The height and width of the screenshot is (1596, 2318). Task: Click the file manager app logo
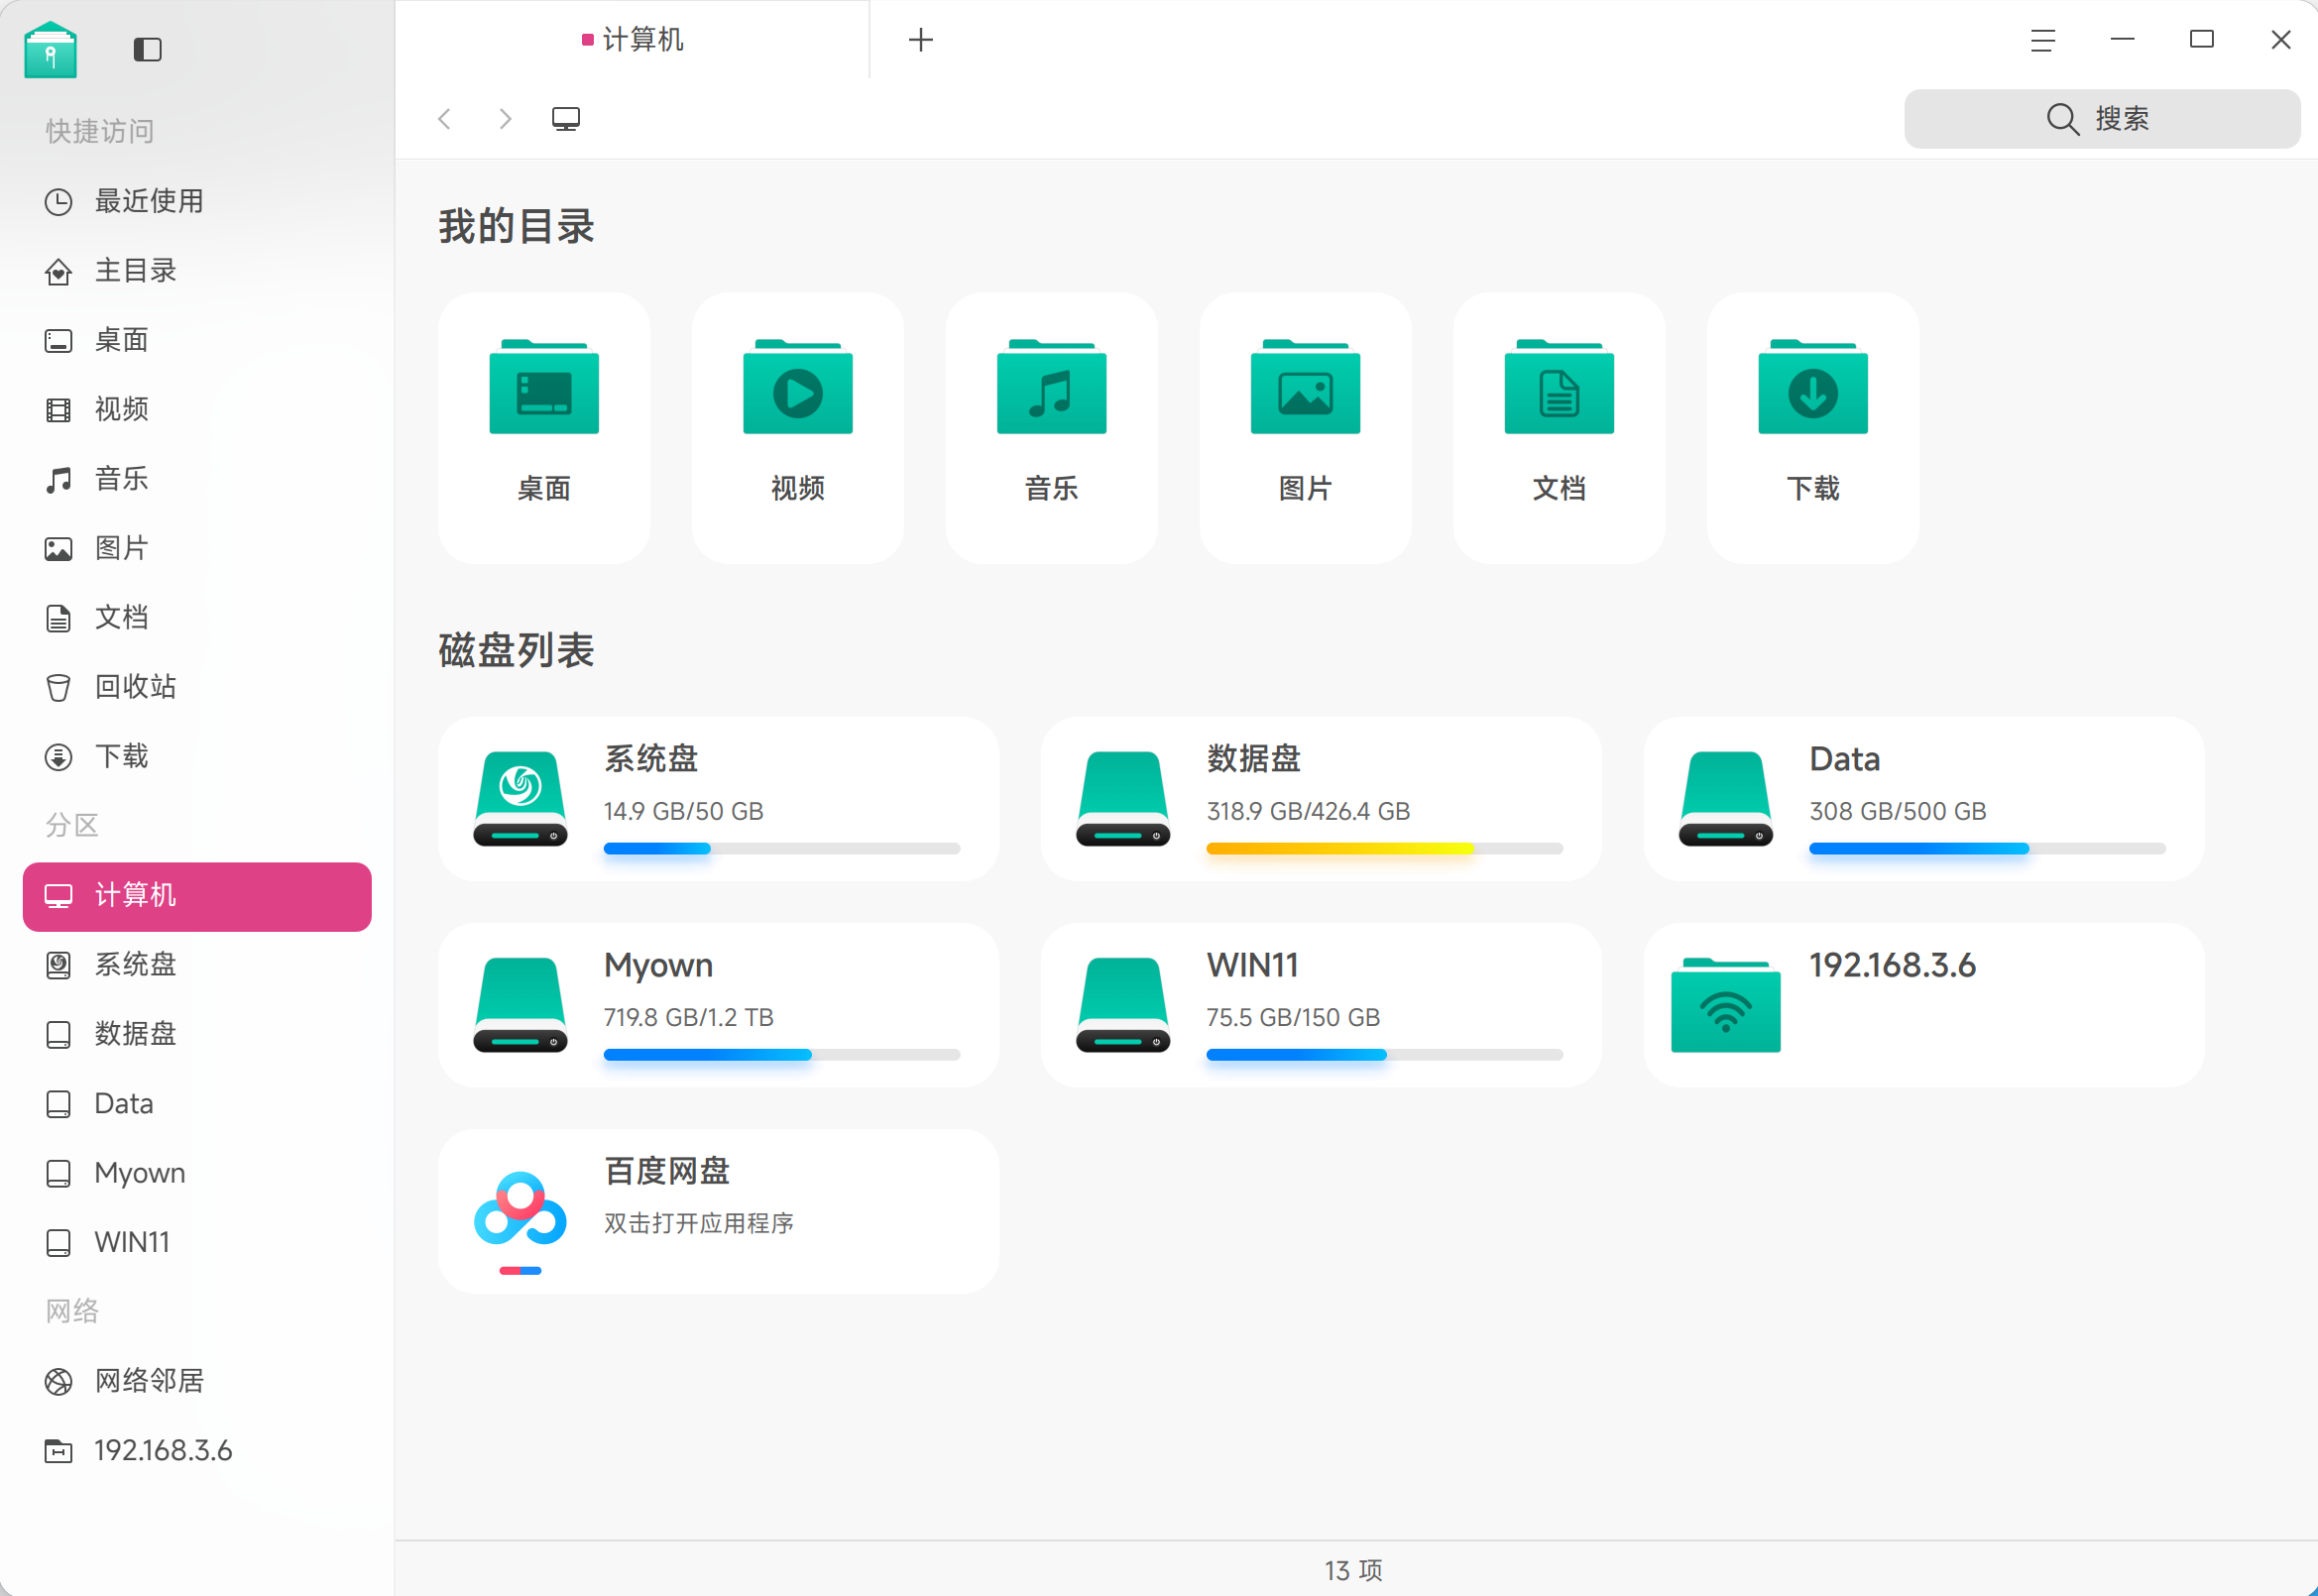coord(50,49)
